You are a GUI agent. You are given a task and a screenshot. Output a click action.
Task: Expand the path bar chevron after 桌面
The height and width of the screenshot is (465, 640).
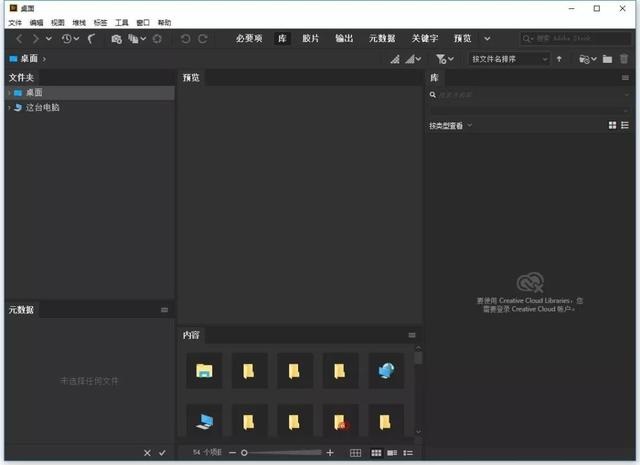click(x=44, y=59)
